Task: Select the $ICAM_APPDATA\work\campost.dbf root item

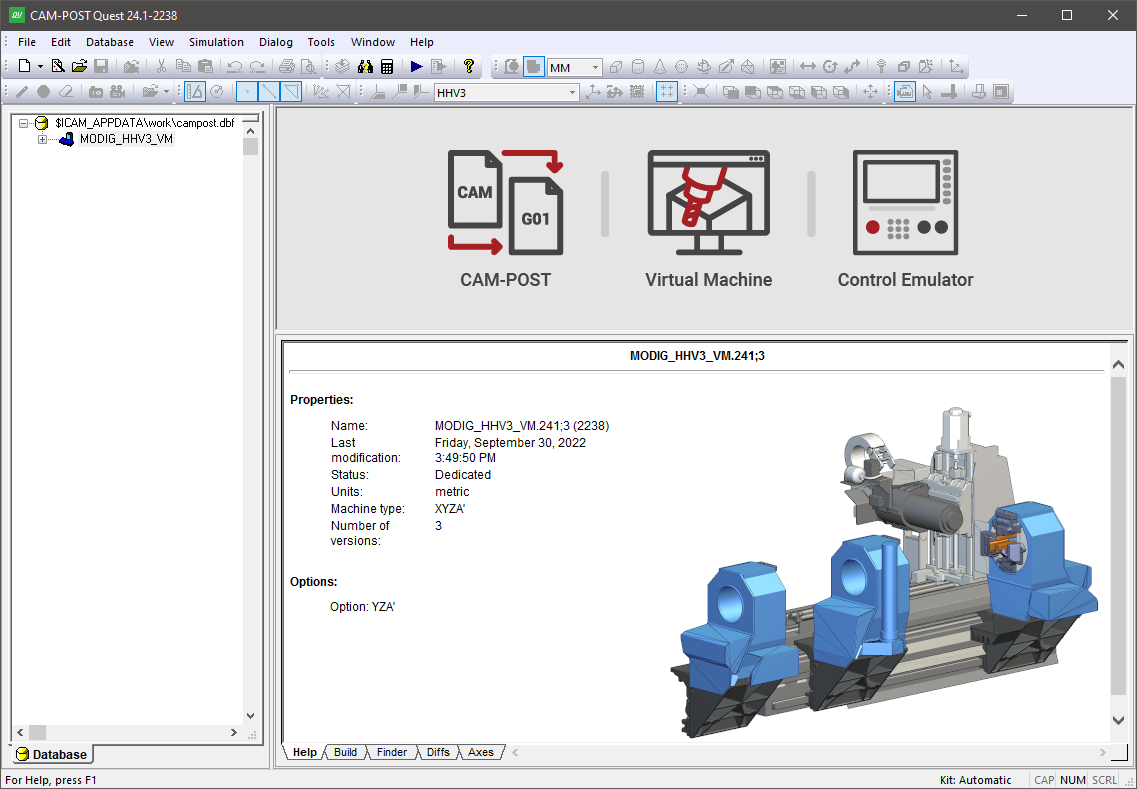Action: 145,123
